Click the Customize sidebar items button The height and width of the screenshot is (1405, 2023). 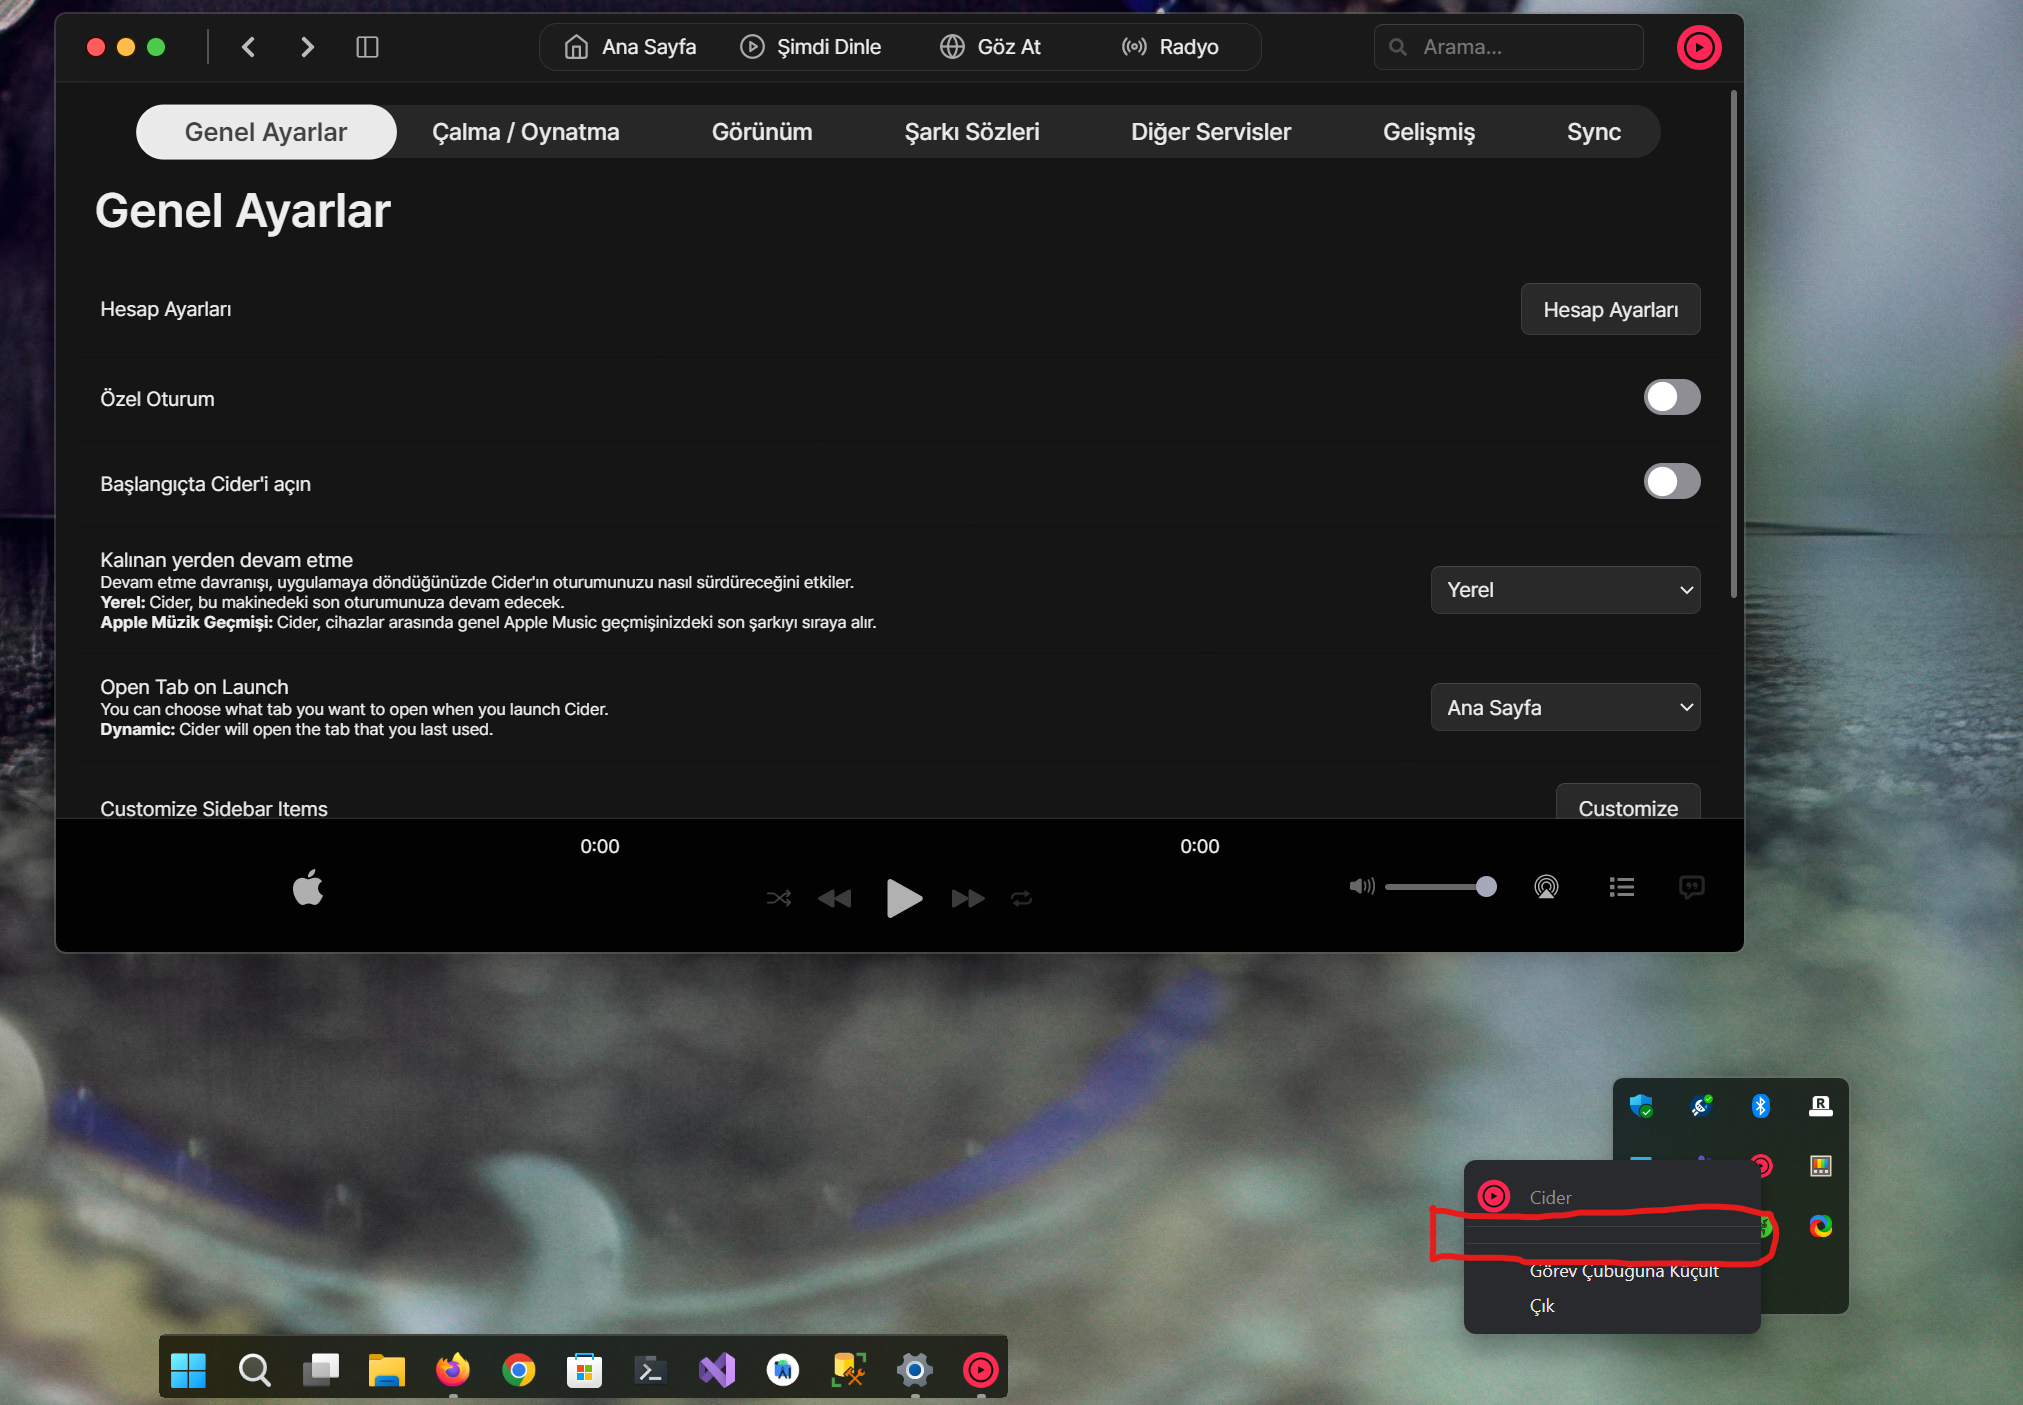1627,806
